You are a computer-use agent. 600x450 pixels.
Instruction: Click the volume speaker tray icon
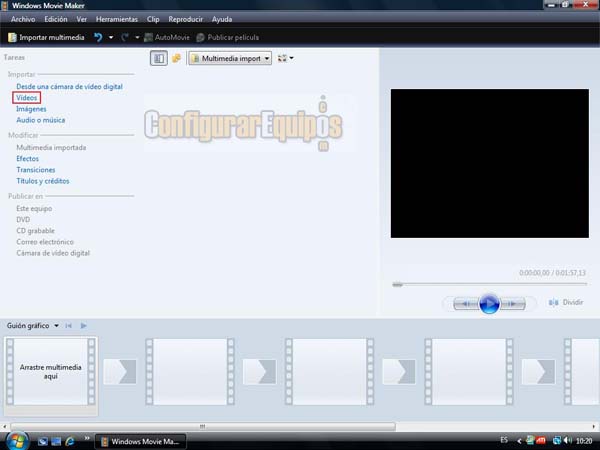[x=567, y=441]
